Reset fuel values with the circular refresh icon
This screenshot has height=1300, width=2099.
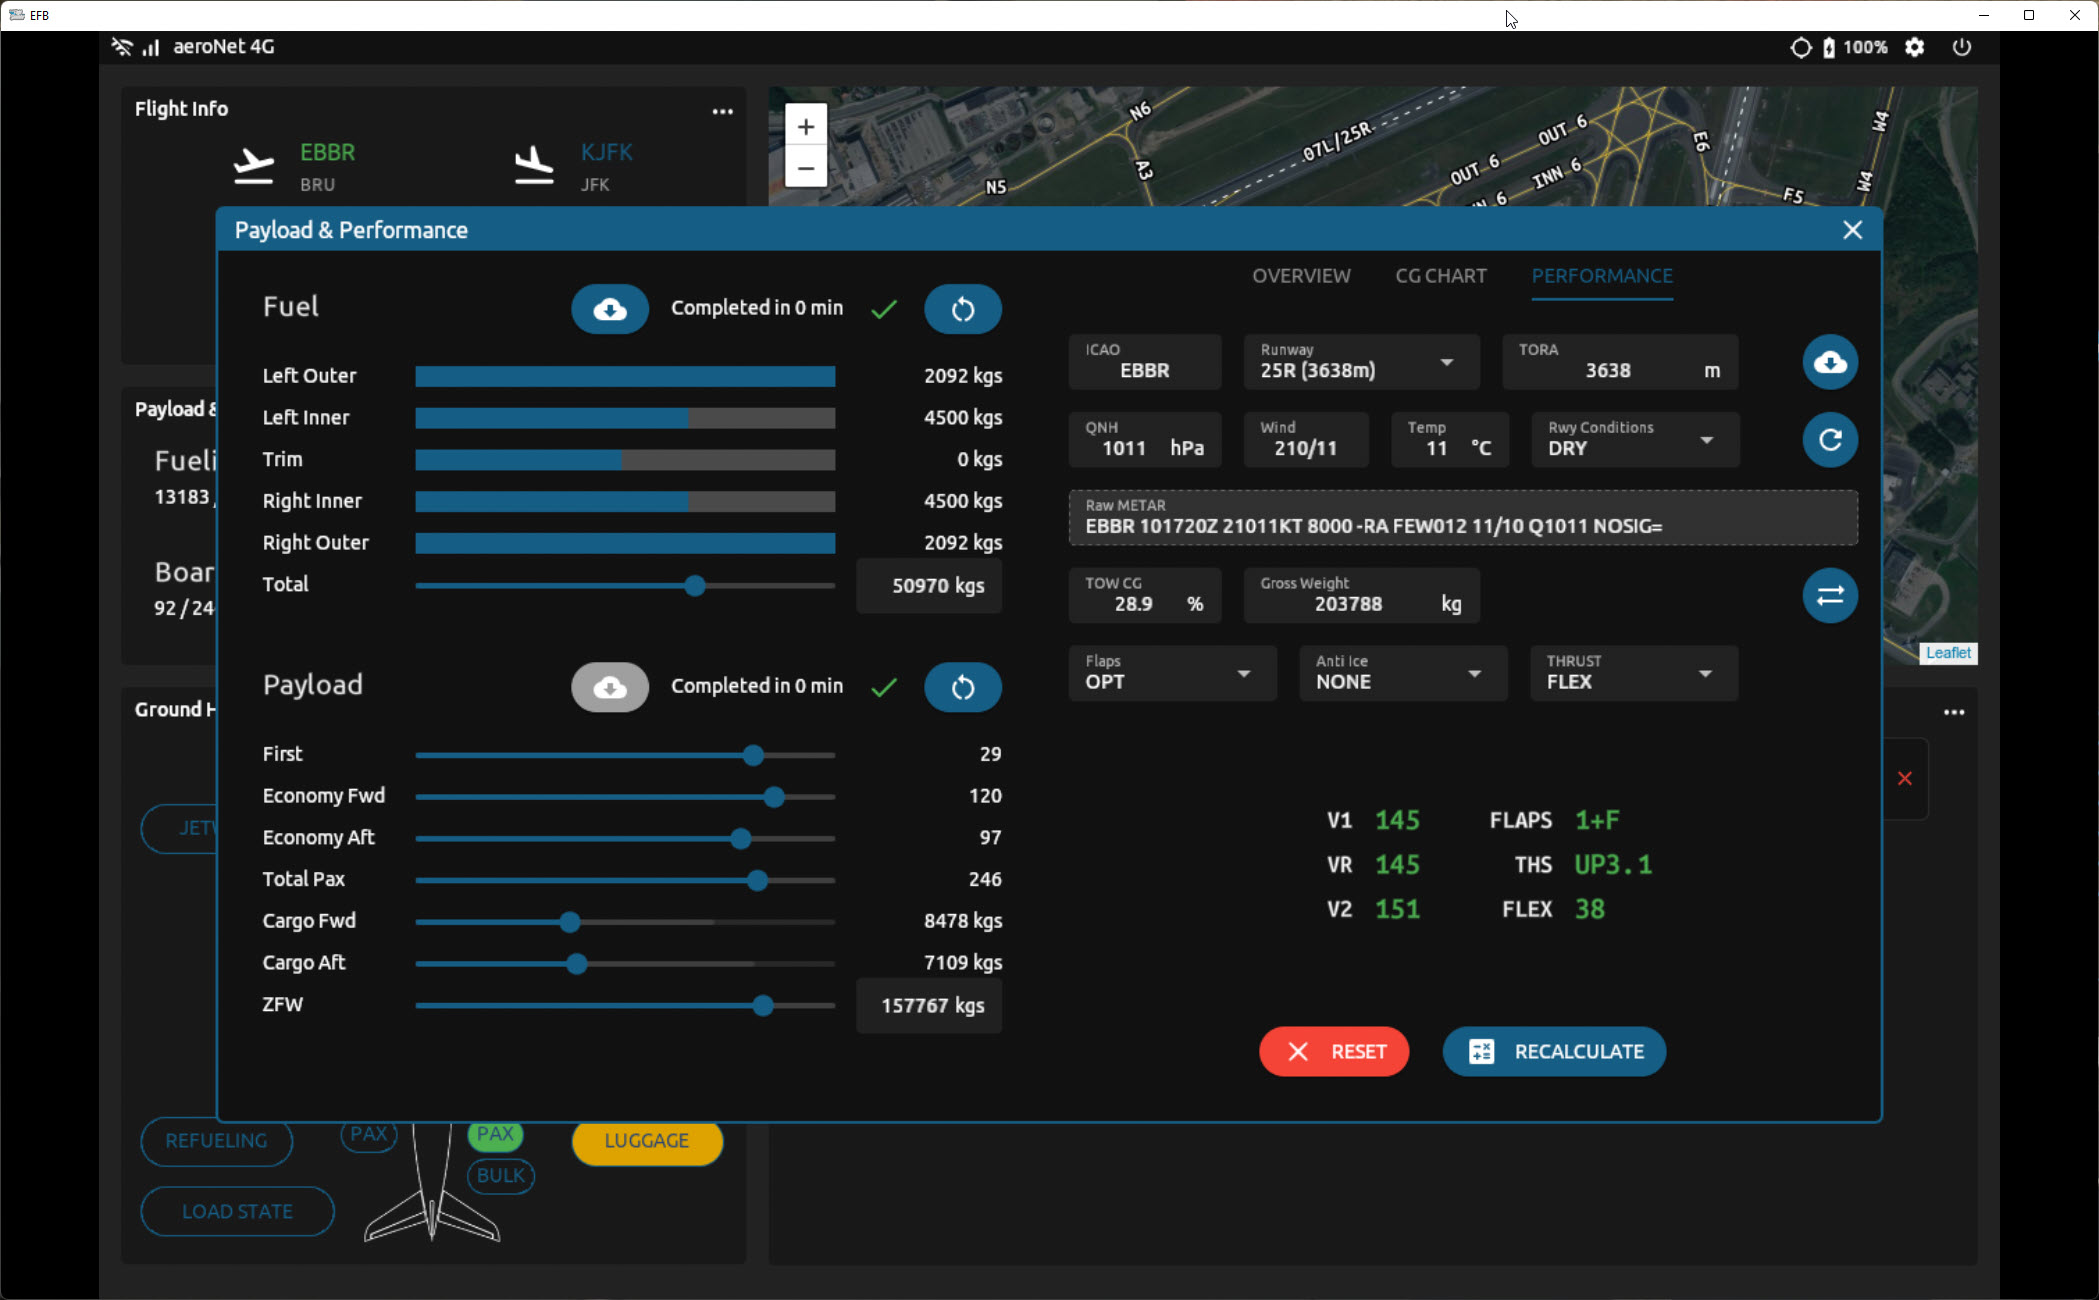click(x=962, y=309)
